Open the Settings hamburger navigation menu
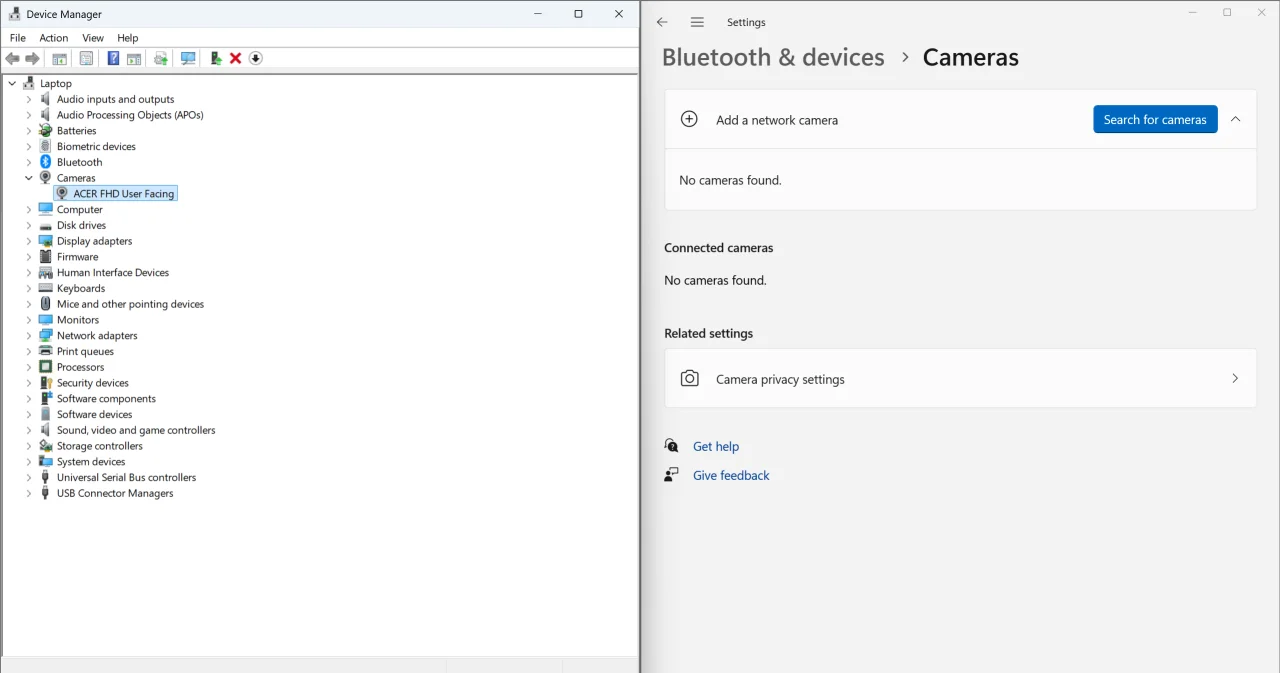This screenshot has height=673, width=1280. coord(697,22)
